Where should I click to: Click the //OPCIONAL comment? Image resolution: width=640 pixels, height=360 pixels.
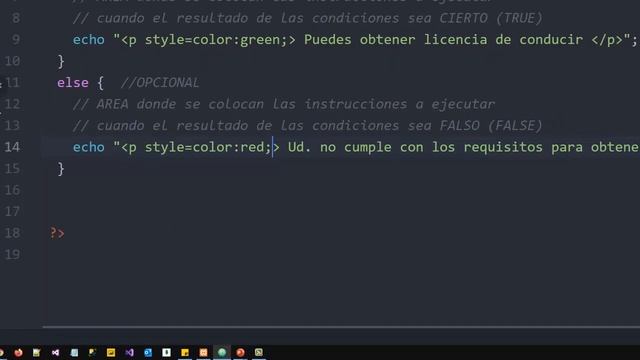pos(160,82)
